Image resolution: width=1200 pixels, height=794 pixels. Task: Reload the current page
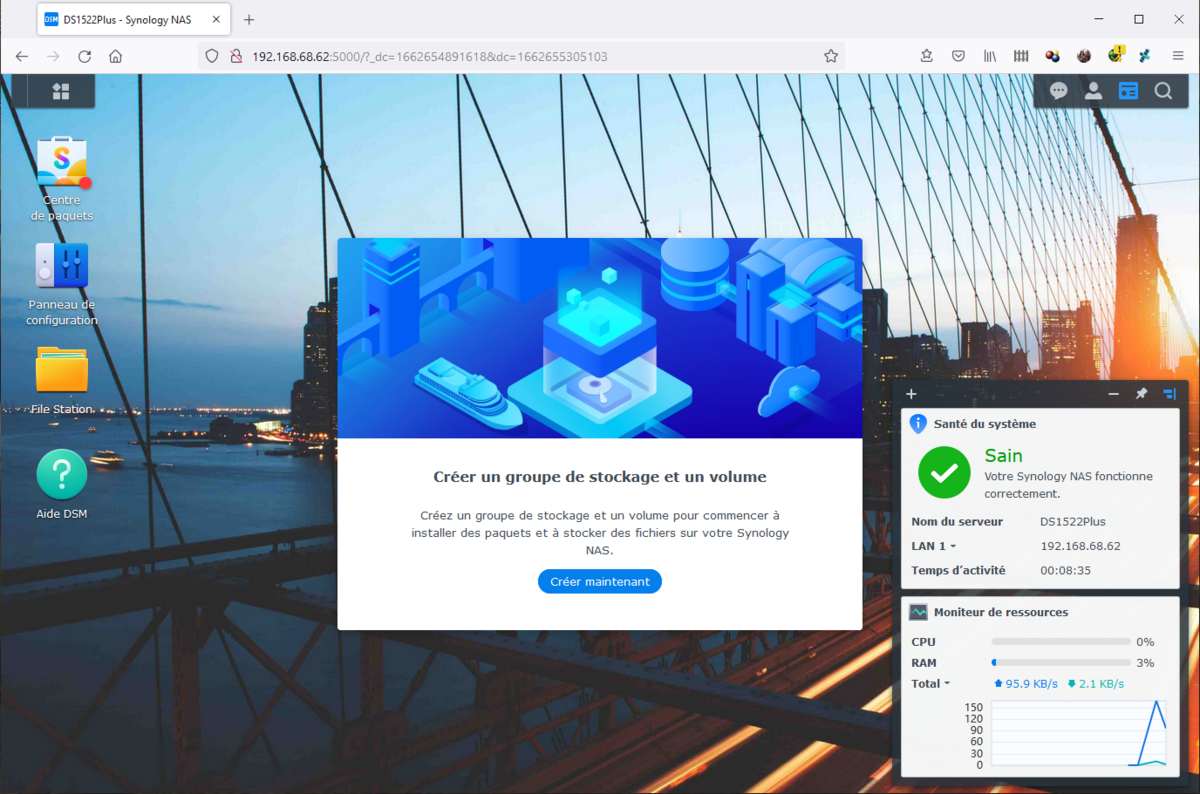(x=85, y=57)
